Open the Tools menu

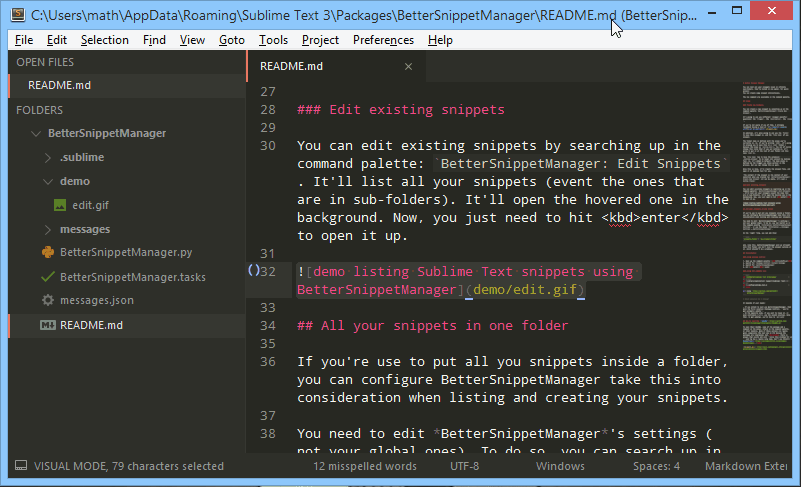click(273, 40)
